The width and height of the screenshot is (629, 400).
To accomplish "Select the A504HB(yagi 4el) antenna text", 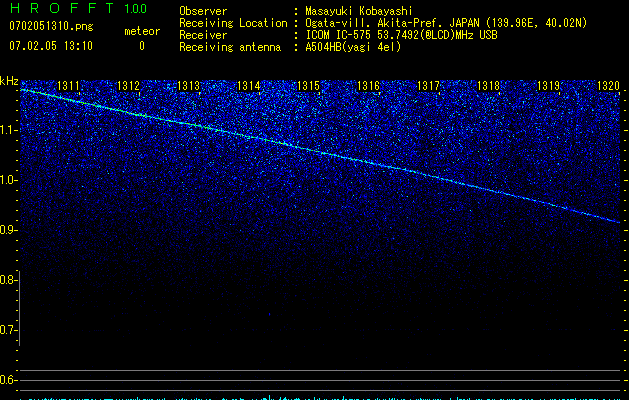I will 353,47.
